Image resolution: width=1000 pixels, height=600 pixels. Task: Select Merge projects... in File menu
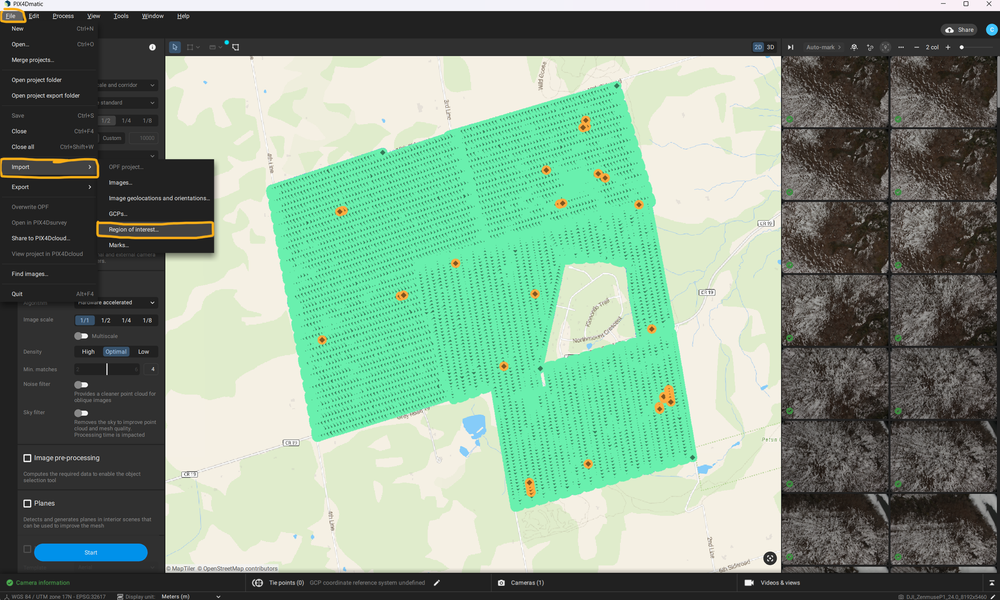point(50,60)
